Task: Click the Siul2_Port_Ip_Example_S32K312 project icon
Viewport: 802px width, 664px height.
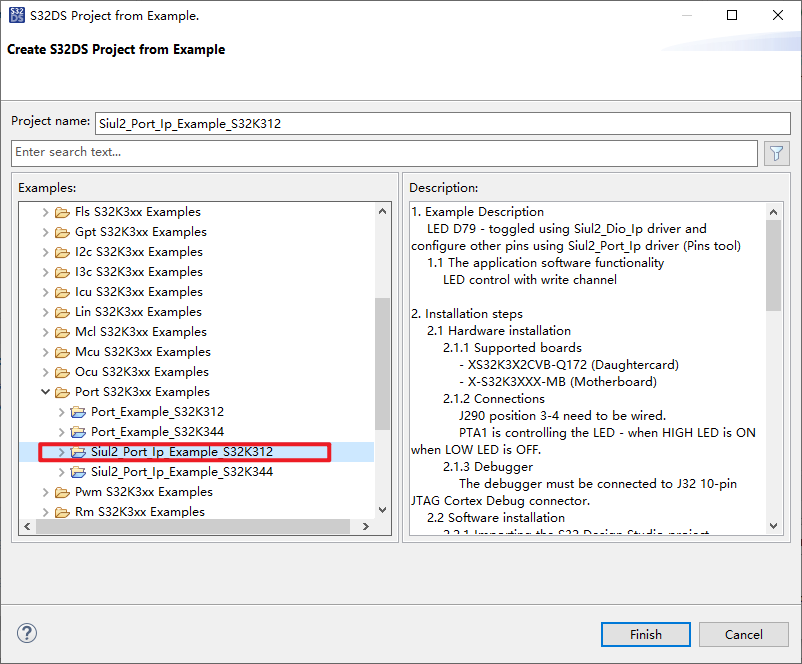Action: (78, 452)
